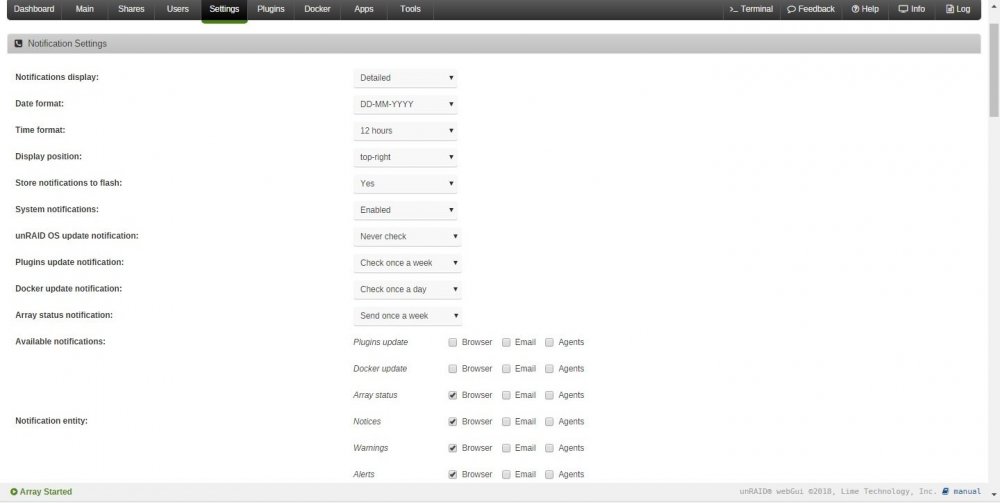
Task: Show system Info from top bar
Action: [x=911, y=9]
